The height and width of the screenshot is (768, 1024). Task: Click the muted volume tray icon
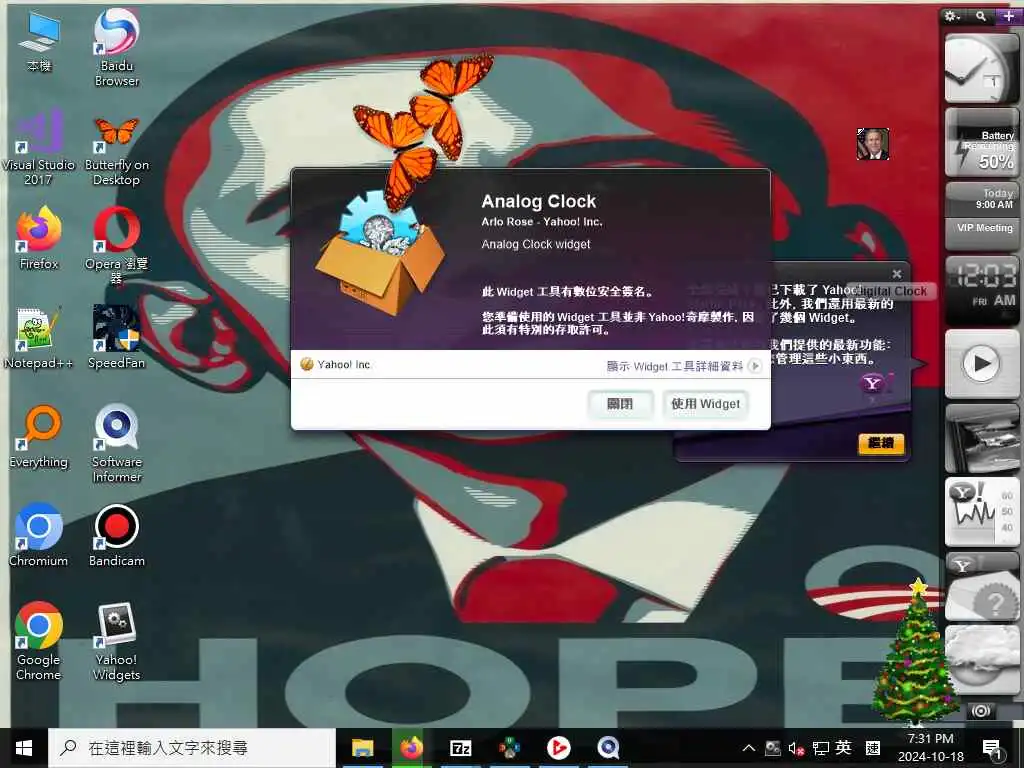(x=795, y=748)
